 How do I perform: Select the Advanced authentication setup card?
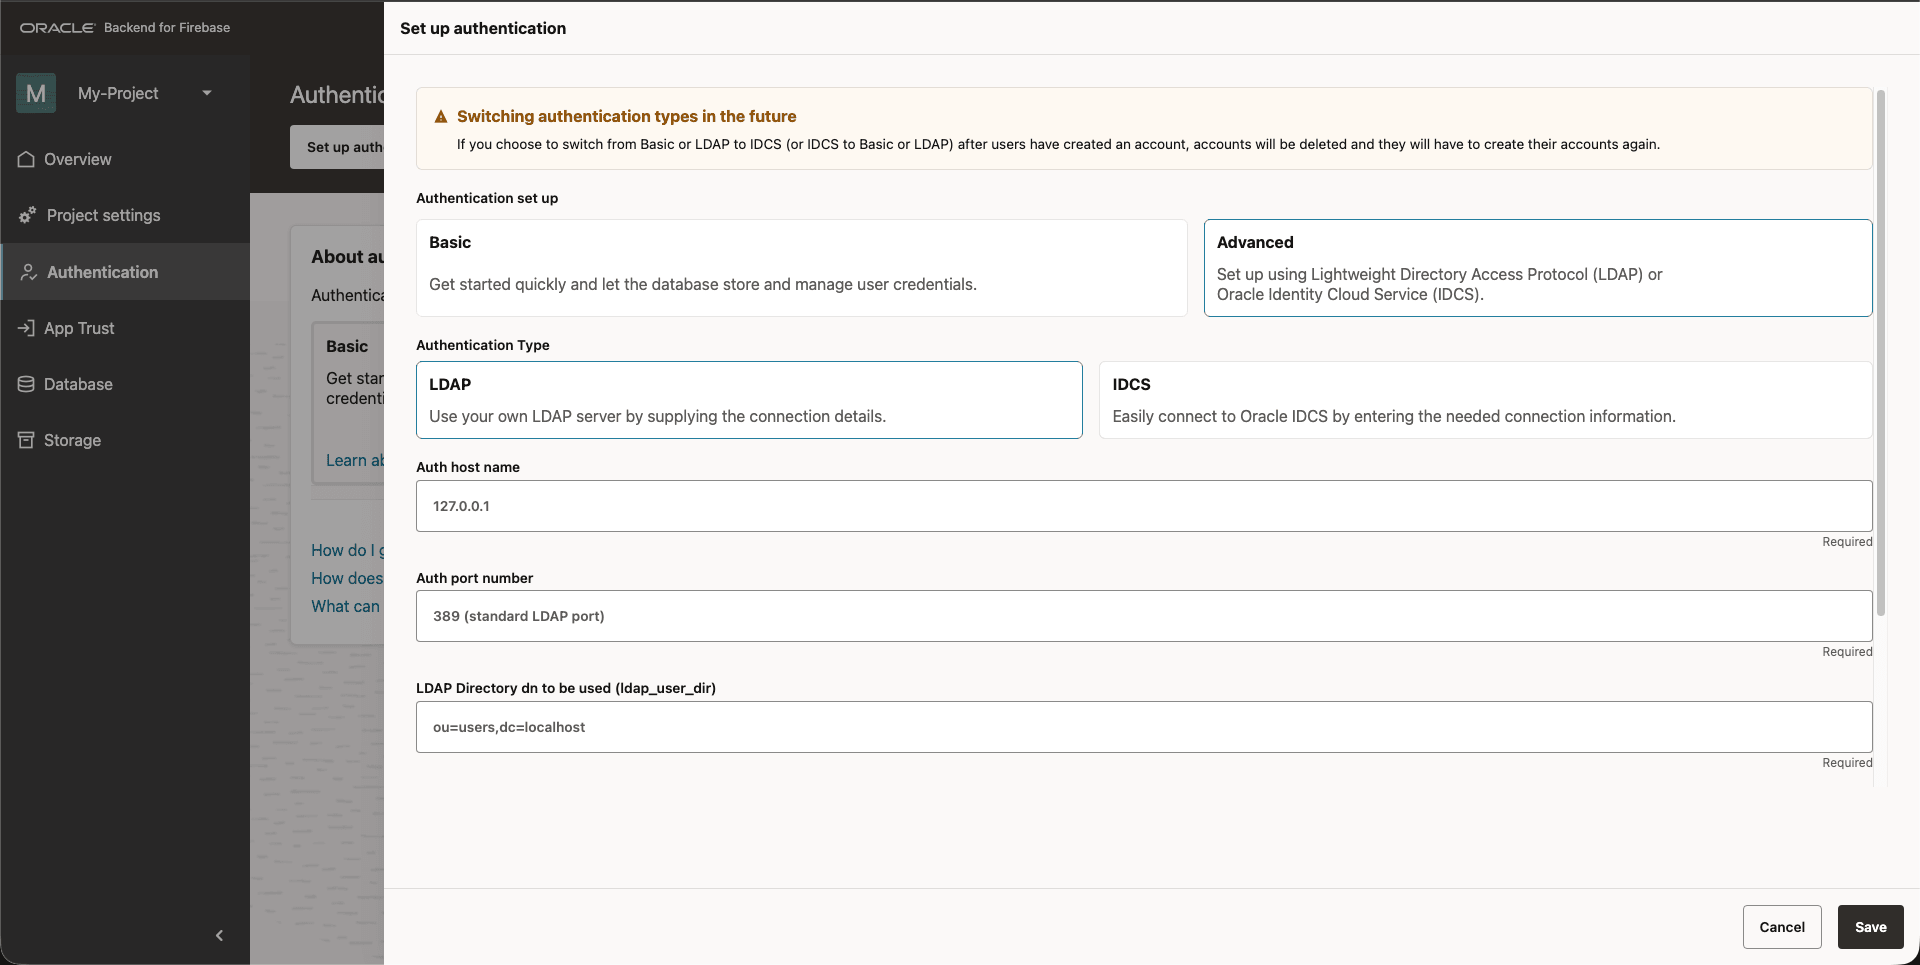point(1538,268)
